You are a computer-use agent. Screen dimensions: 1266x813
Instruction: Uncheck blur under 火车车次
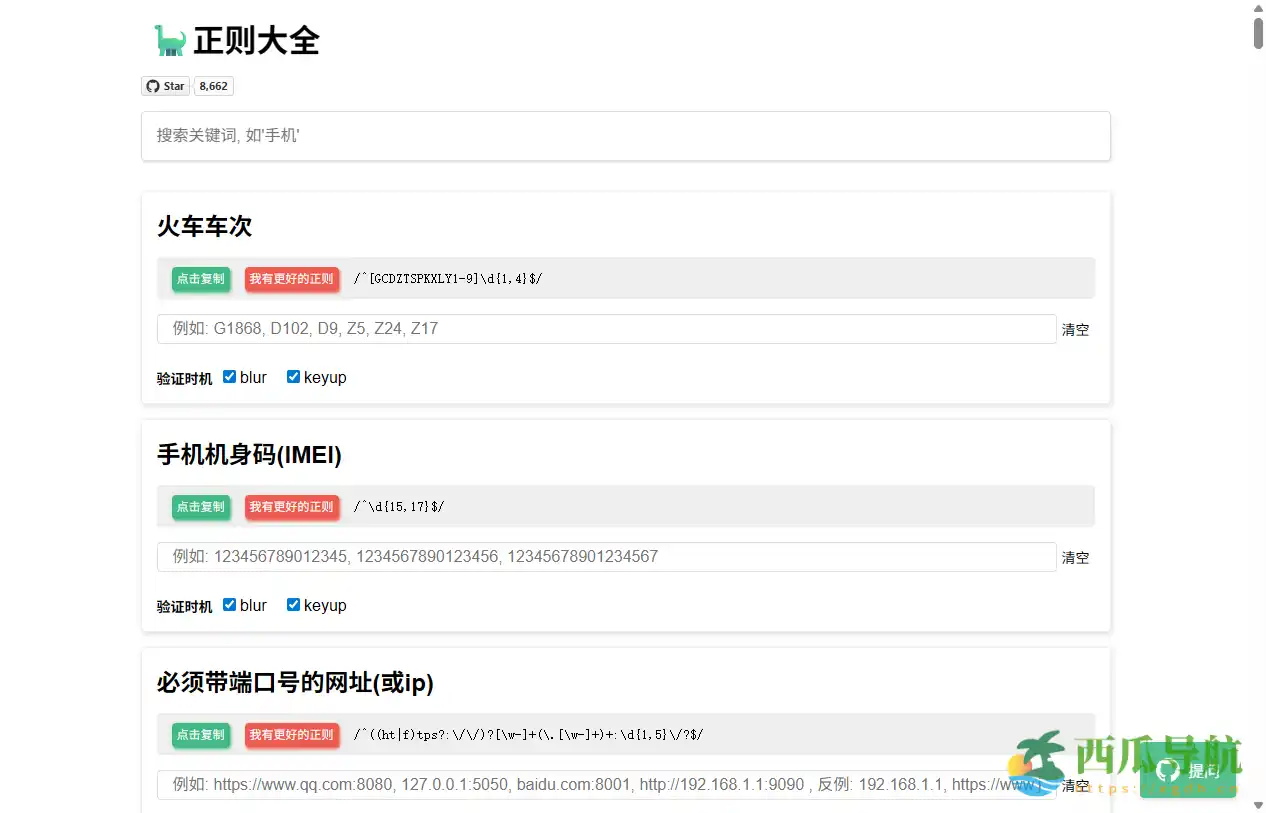pos(229,376)
